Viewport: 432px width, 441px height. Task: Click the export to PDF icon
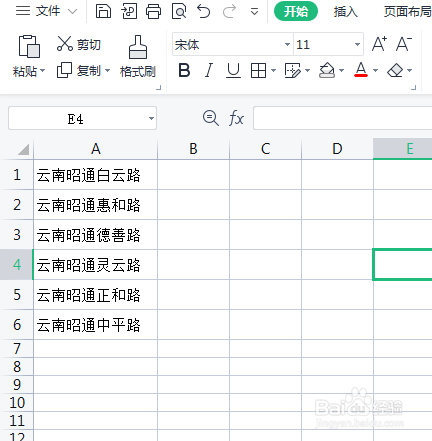click(x=129, y=11)
